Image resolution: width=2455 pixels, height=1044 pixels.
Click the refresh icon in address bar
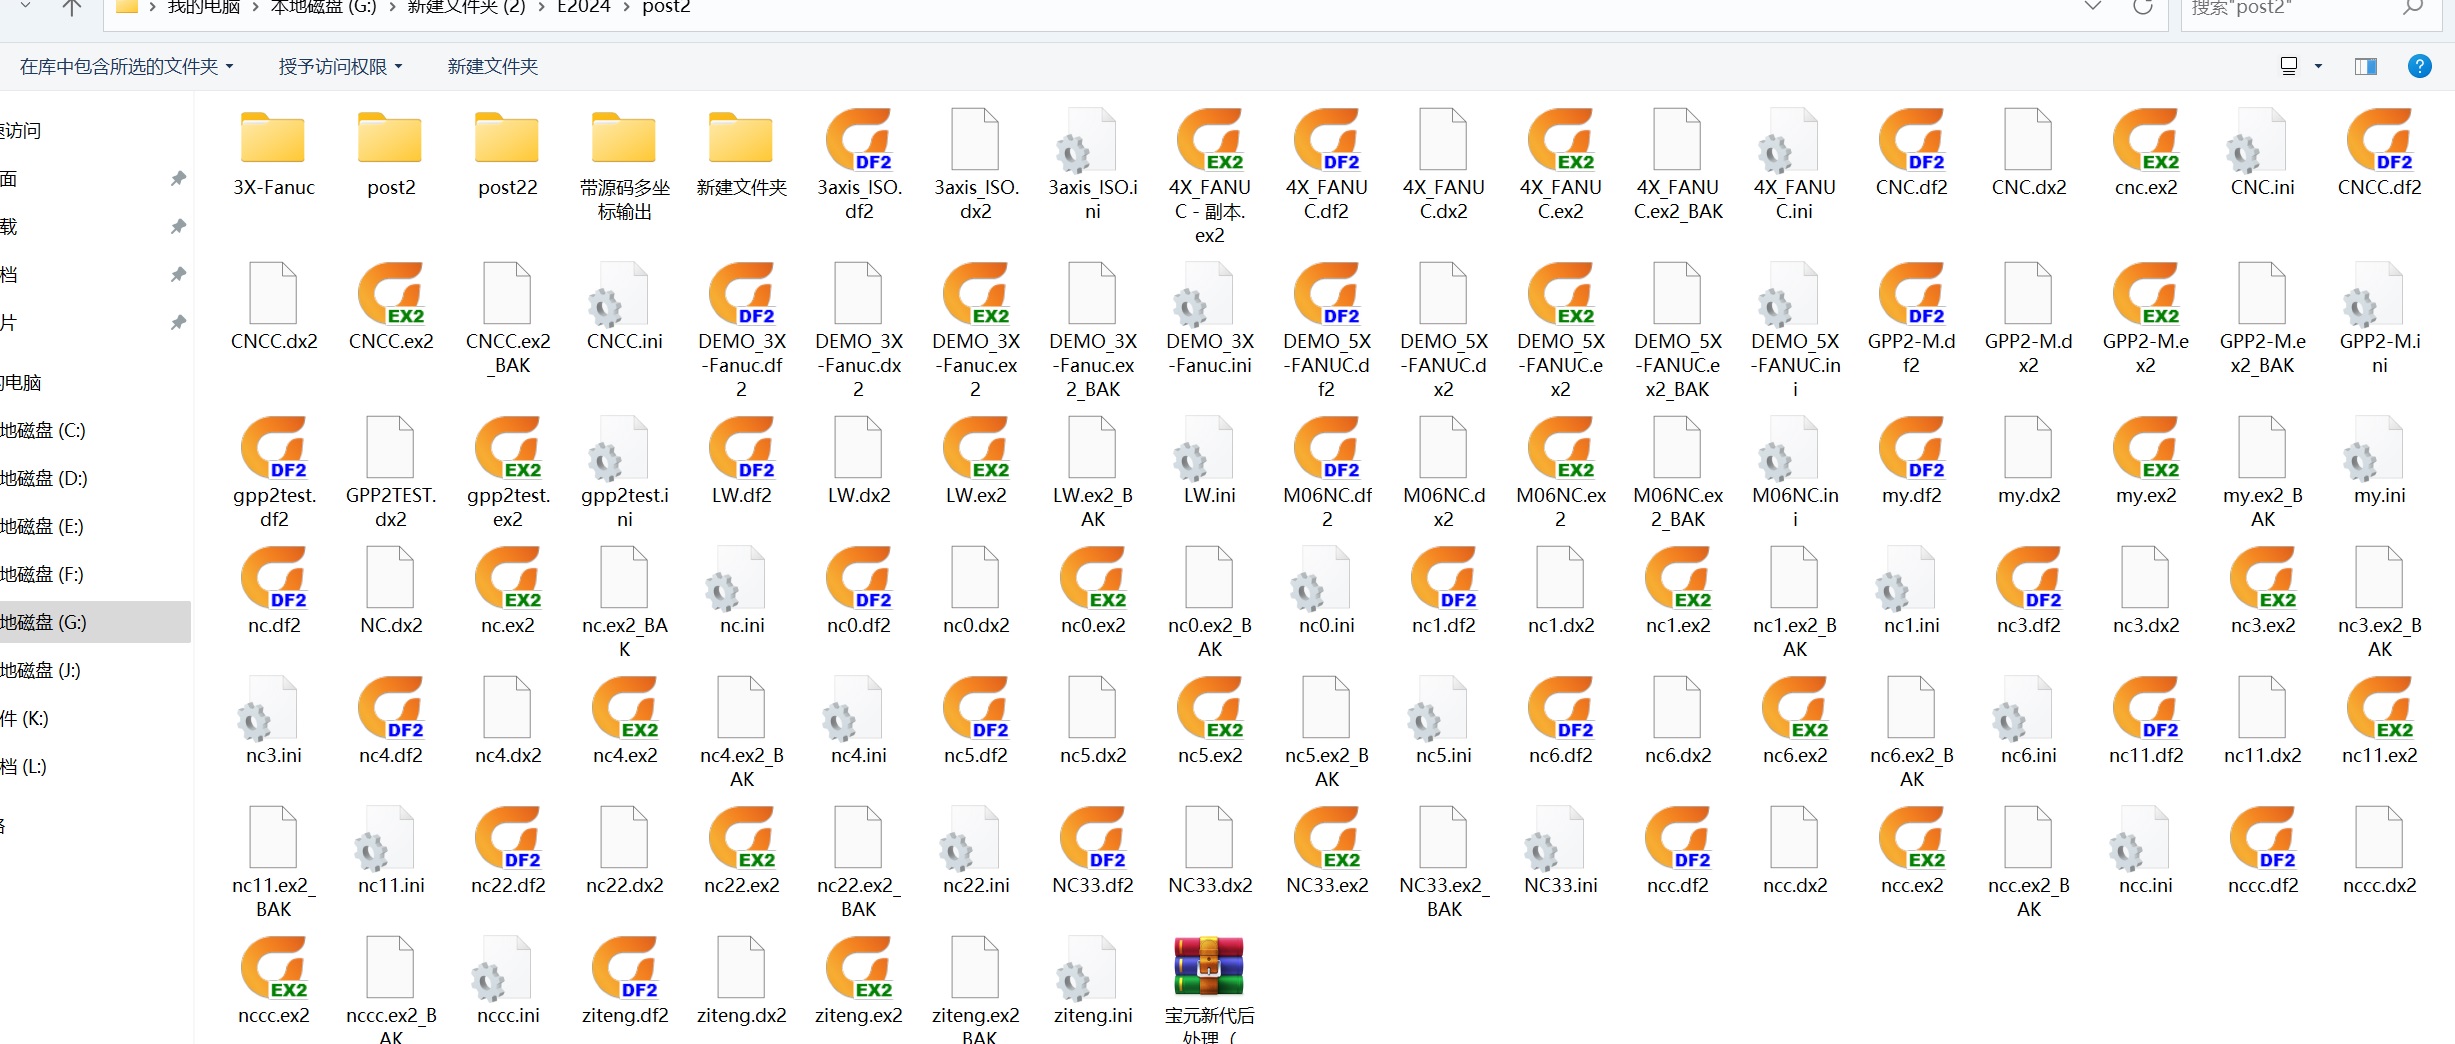(x=2142, y=7)
